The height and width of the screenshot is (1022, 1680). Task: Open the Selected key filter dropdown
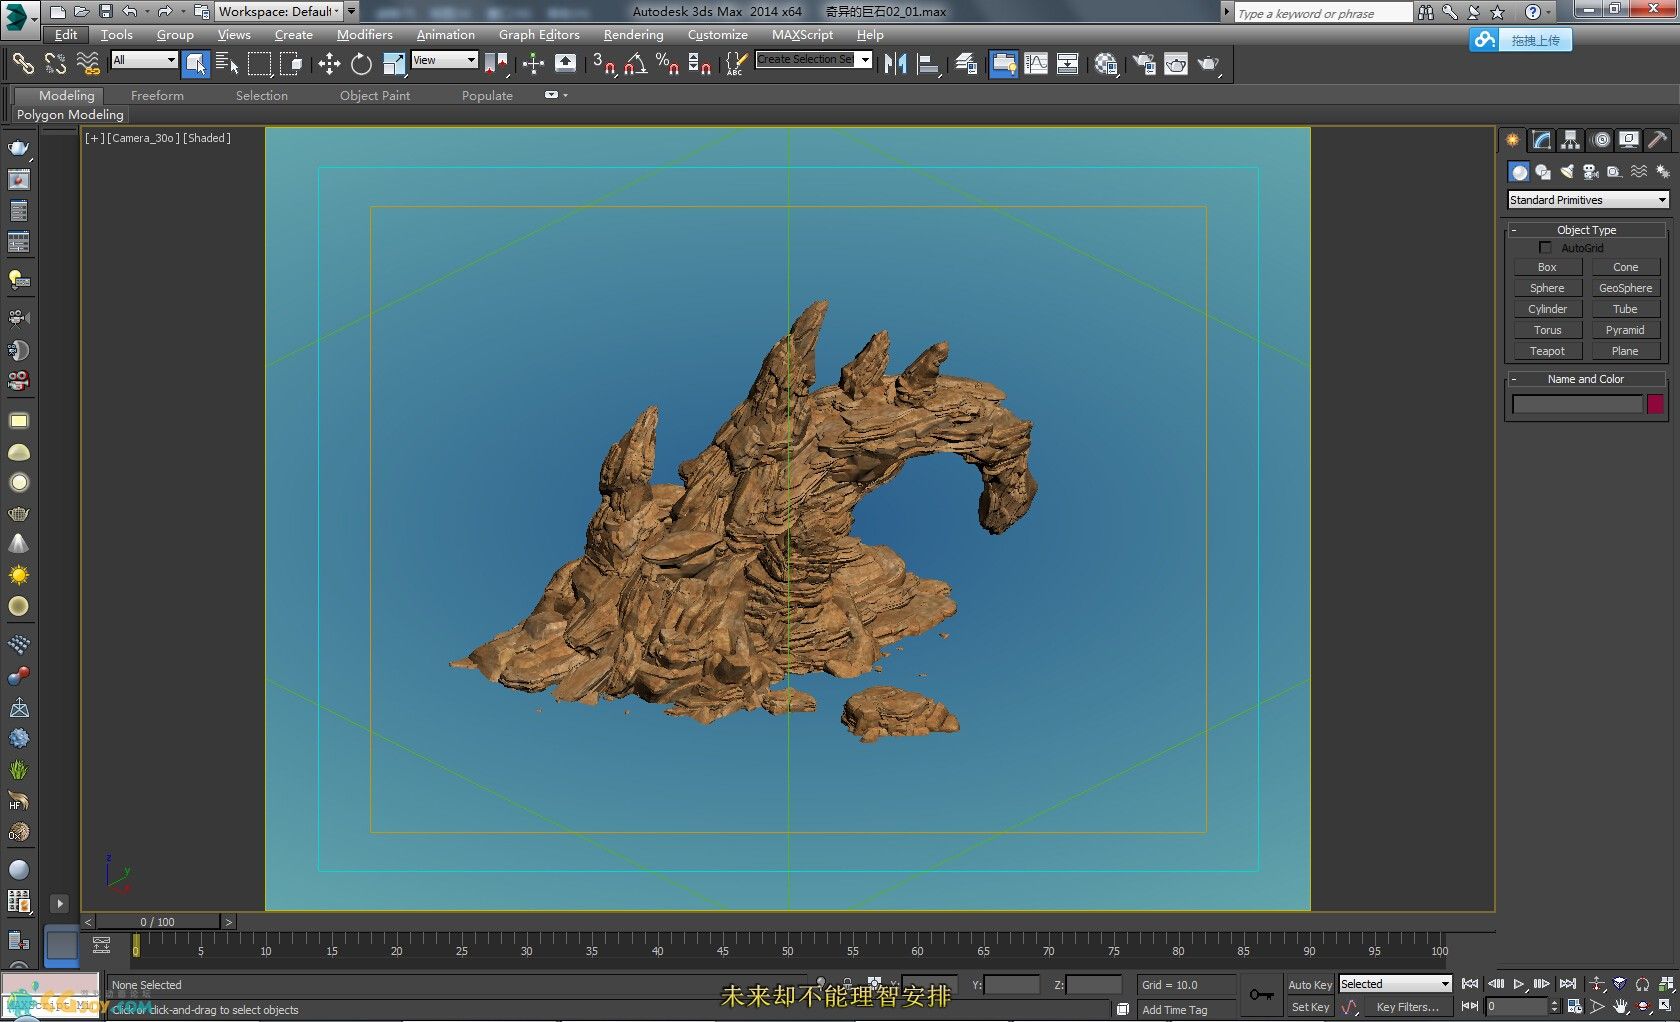pyautogui.click(x=1395, y=984)
